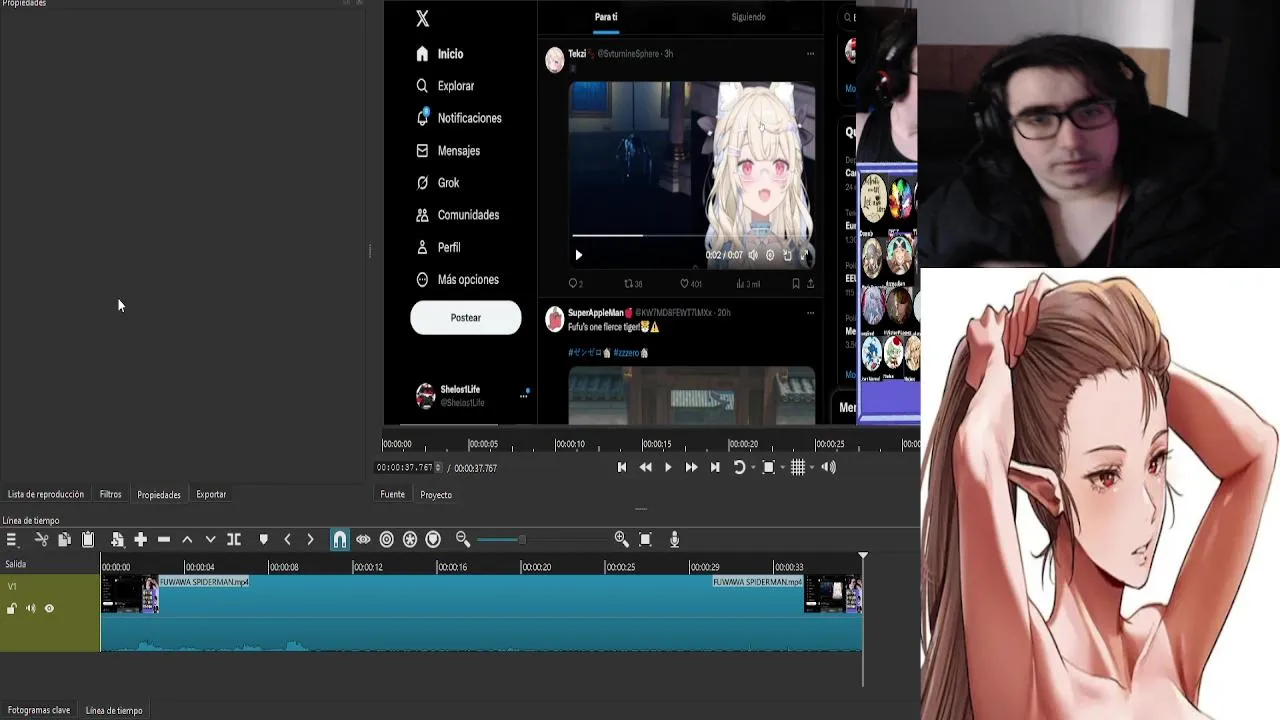1280x720 pixels.
Task: Like the Tekzi tweet heart icon
Action: (x=684, y=284)
